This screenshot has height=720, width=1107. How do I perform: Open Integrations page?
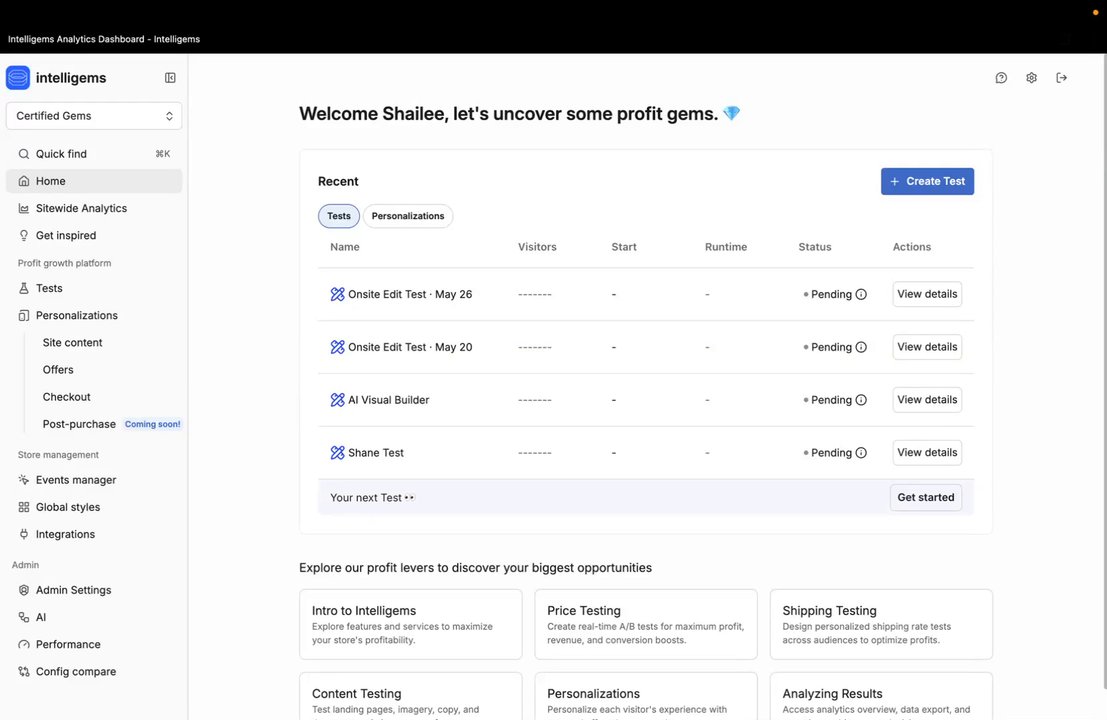click(x=94, y=534)
